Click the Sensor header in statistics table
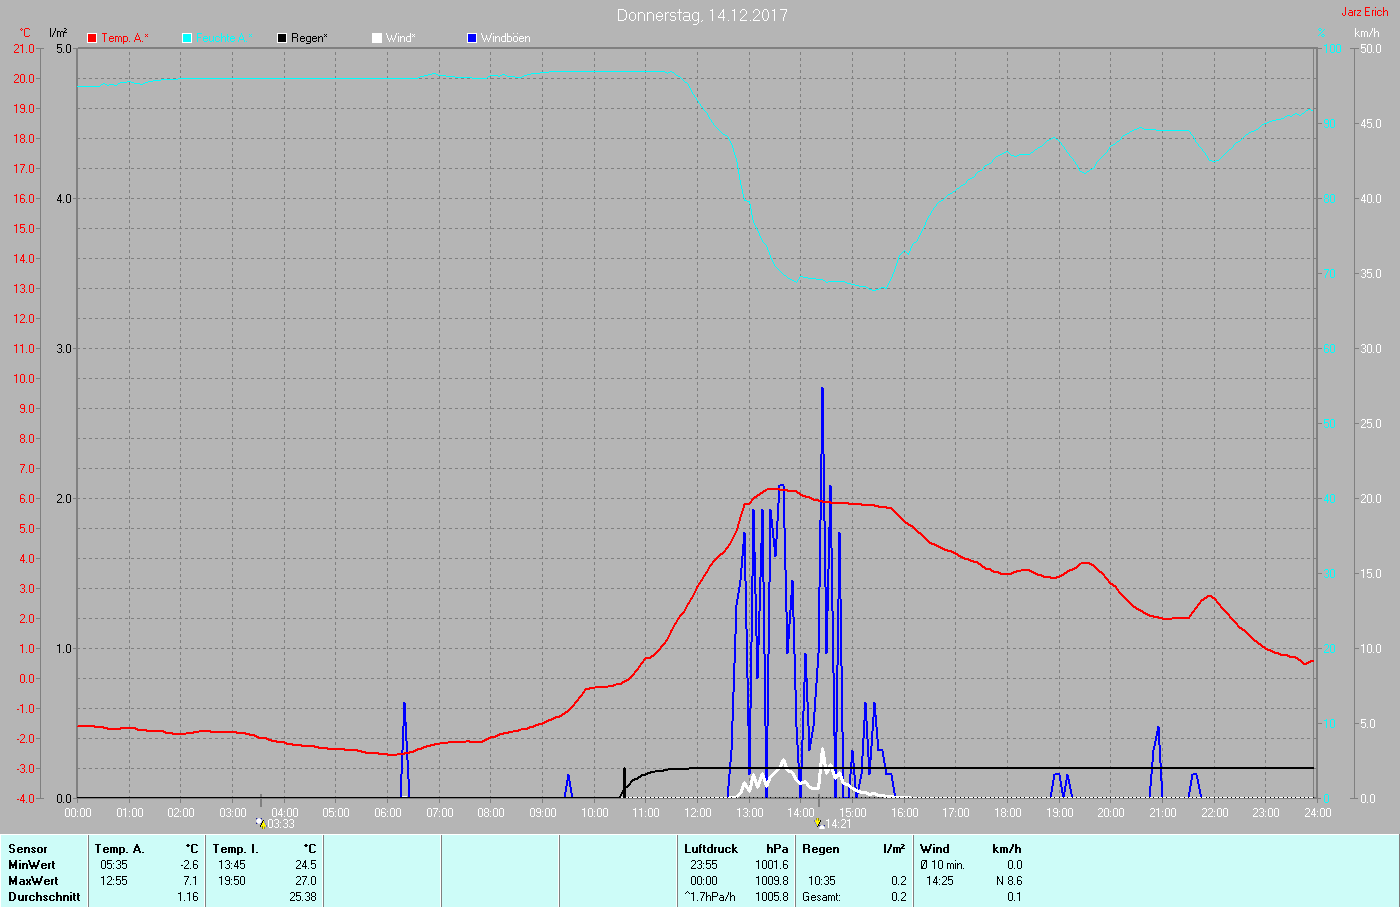Screen dimensions: 1400x907 tap(28, 849)
